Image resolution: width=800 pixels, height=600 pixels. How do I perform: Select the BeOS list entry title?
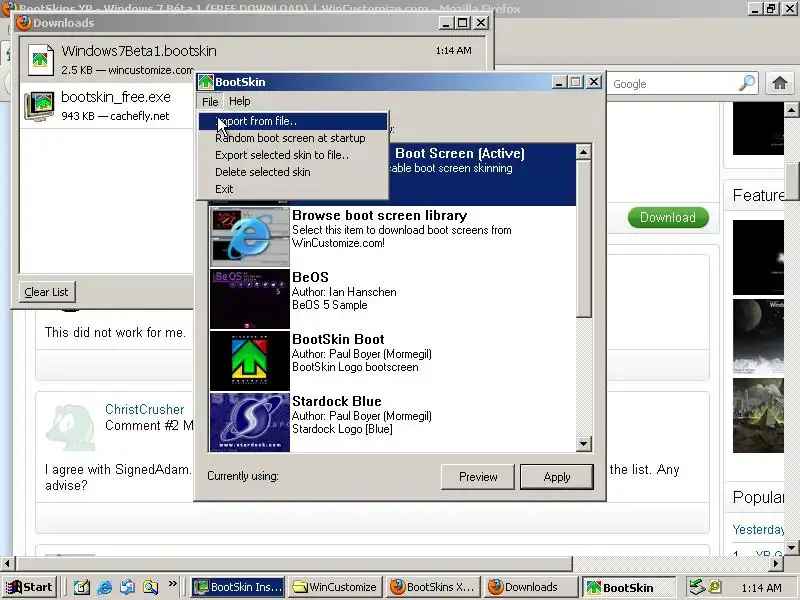pyautogui.click(x=310, y=277)
